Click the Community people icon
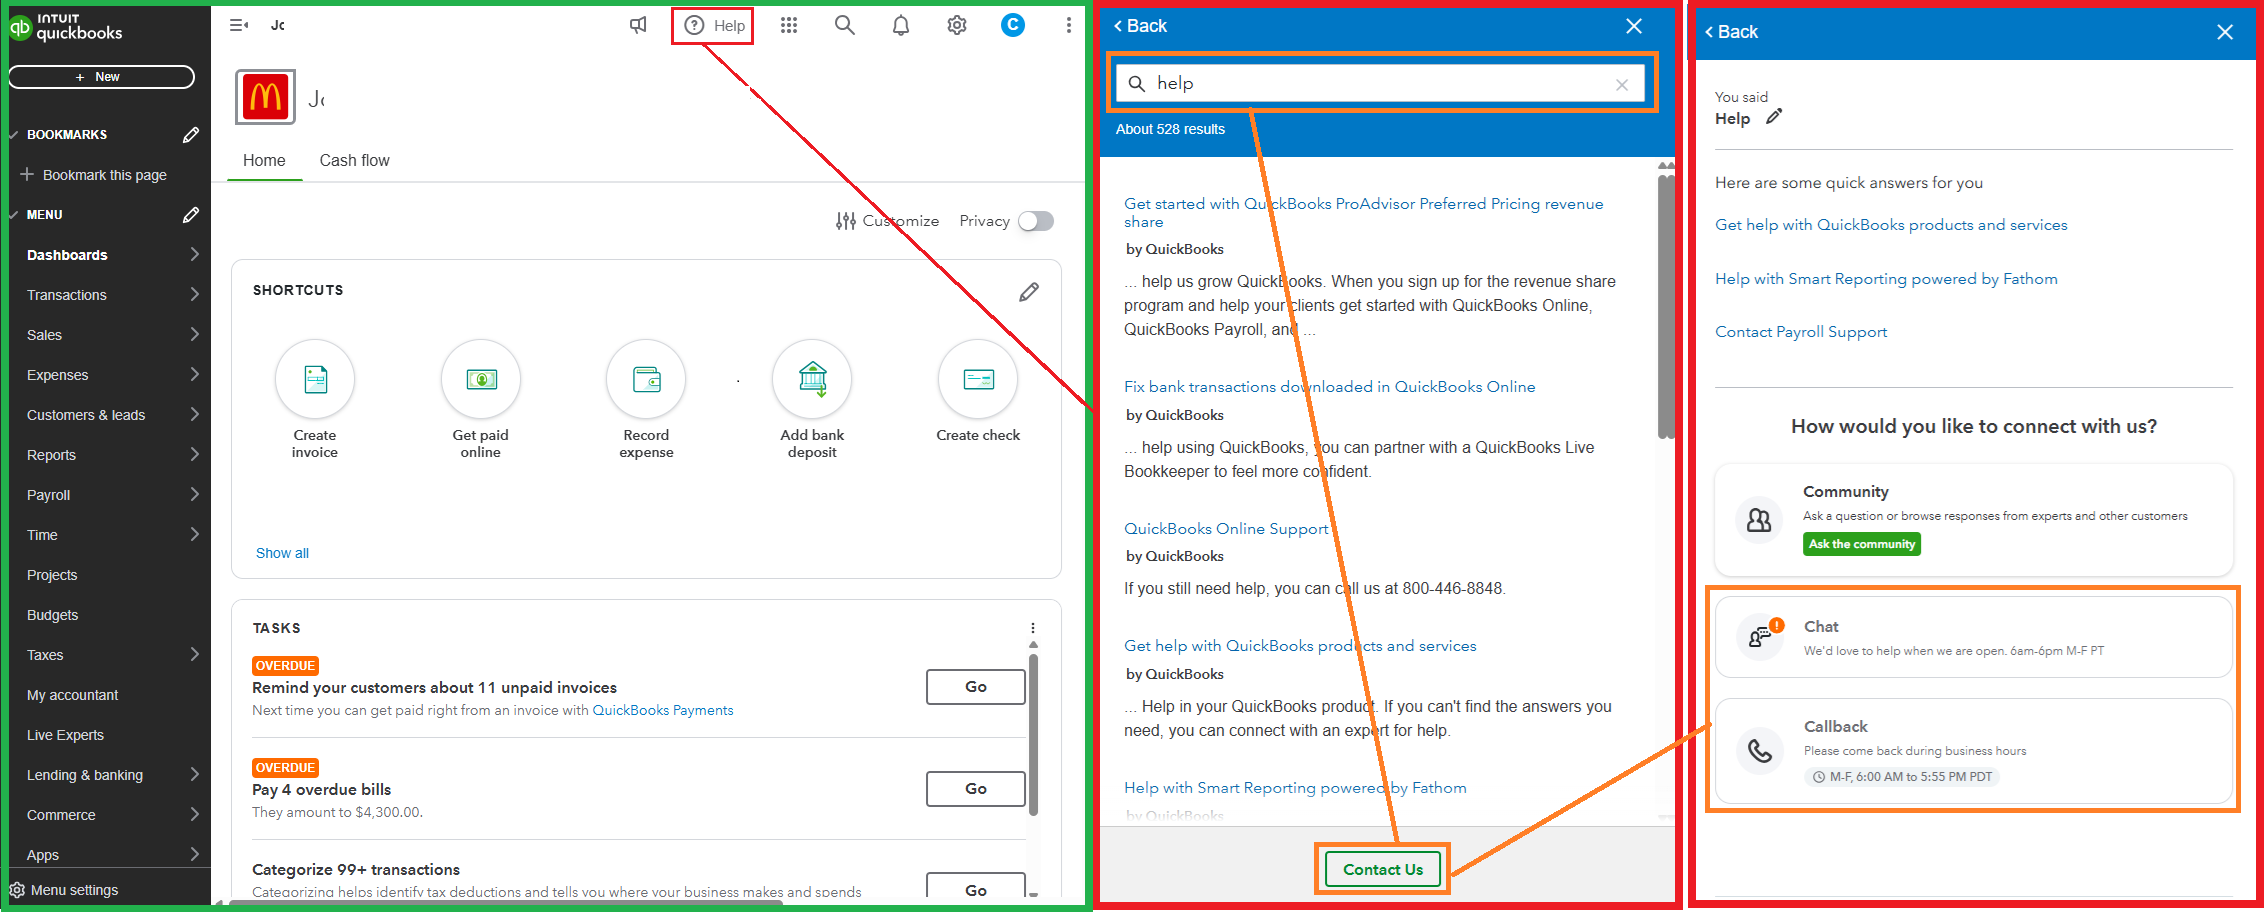2268x912 pixels. tap(1759, 520)
